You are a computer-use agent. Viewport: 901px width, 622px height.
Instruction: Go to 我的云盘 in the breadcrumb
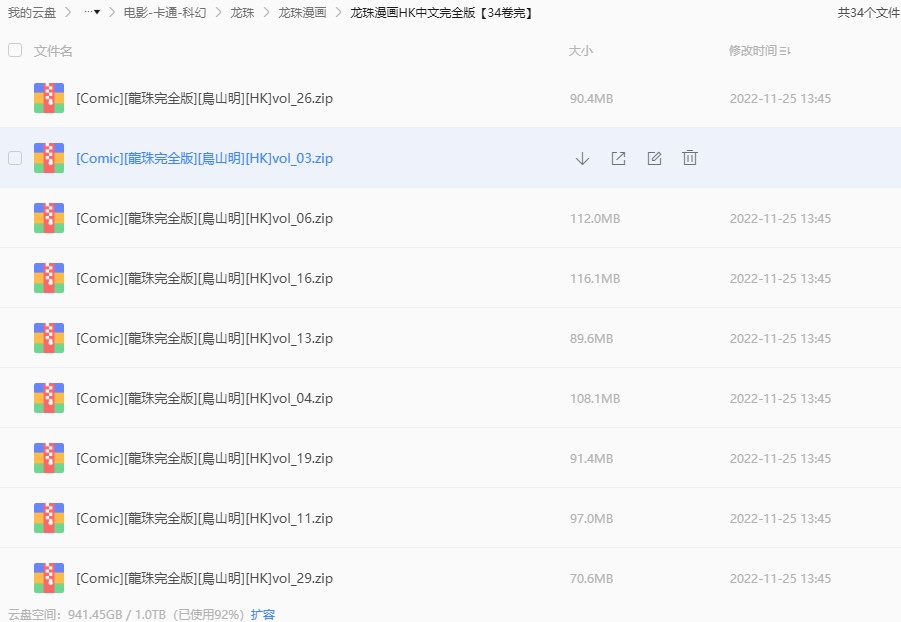29,13
